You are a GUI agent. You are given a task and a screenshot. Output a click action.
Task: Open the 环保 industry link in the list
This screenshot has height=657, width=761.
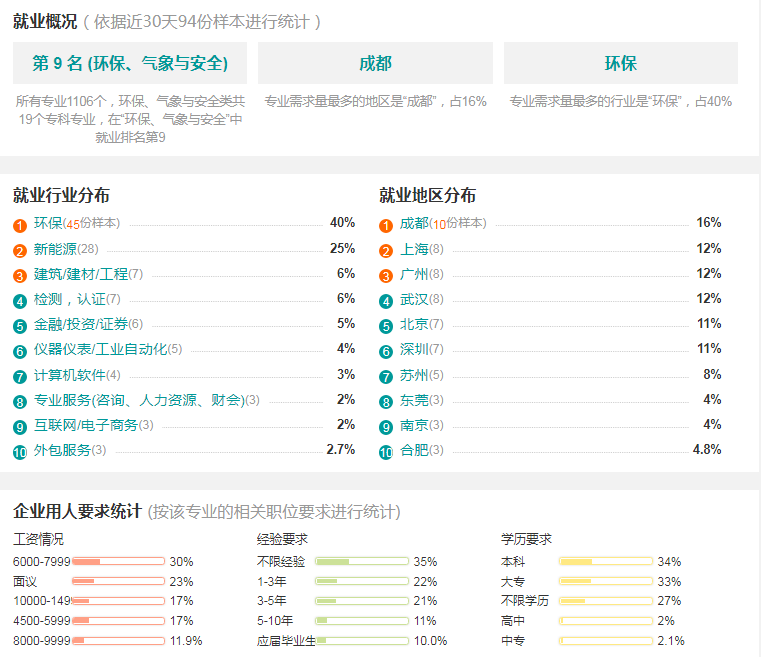(x=48, y=223)
